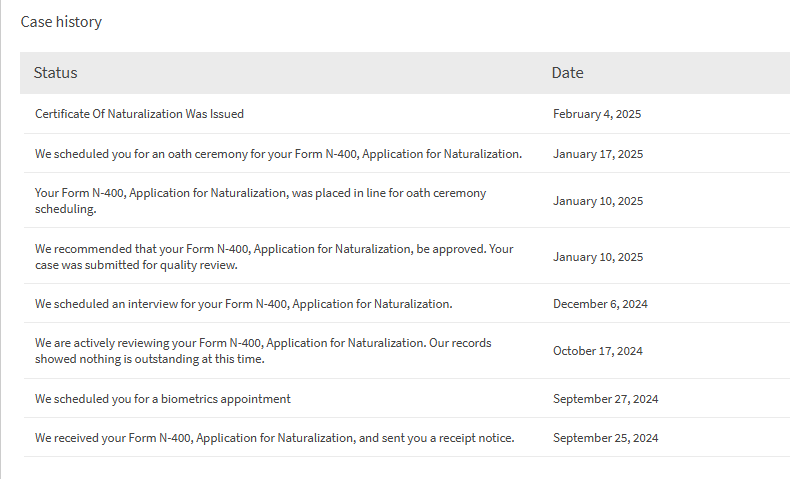Click the September 25, 2024 date
The image size is (790, 479).
(x=606, y=438)
